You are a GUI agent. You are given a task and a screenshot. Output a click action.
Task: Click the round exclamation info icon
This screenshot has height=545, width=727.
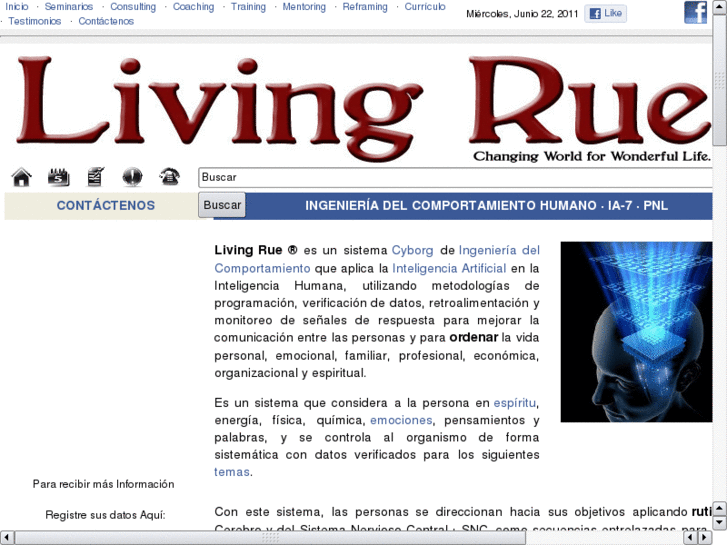coord(132,177)
